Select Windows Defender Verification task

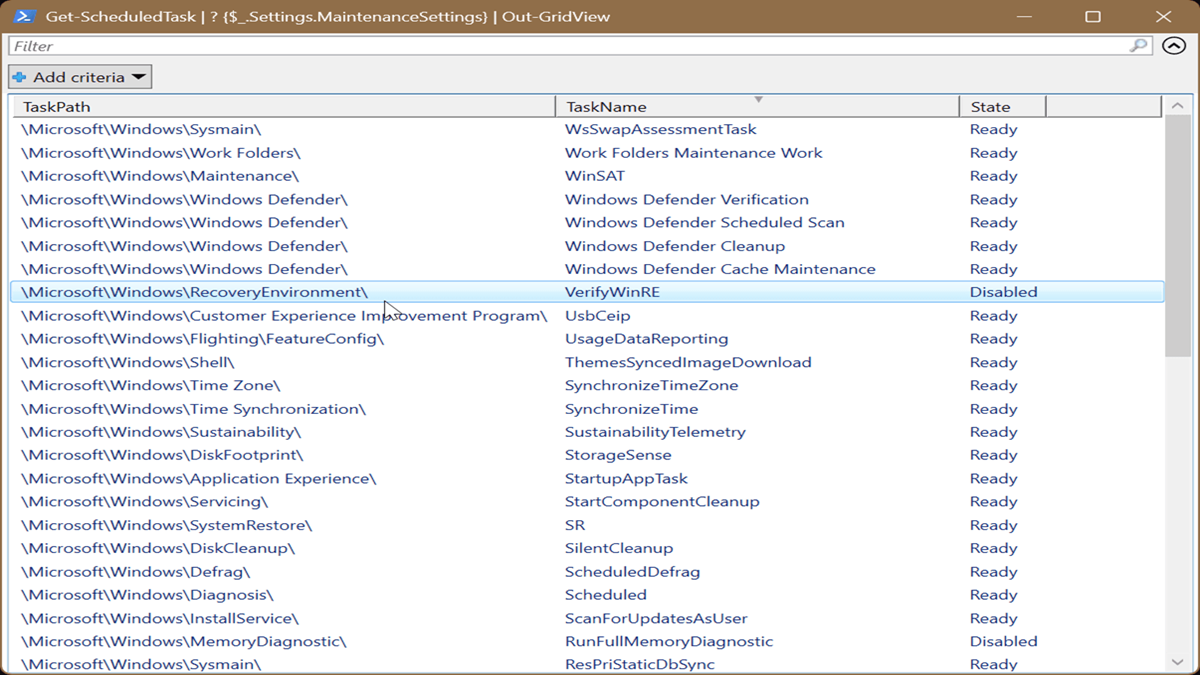687,199
